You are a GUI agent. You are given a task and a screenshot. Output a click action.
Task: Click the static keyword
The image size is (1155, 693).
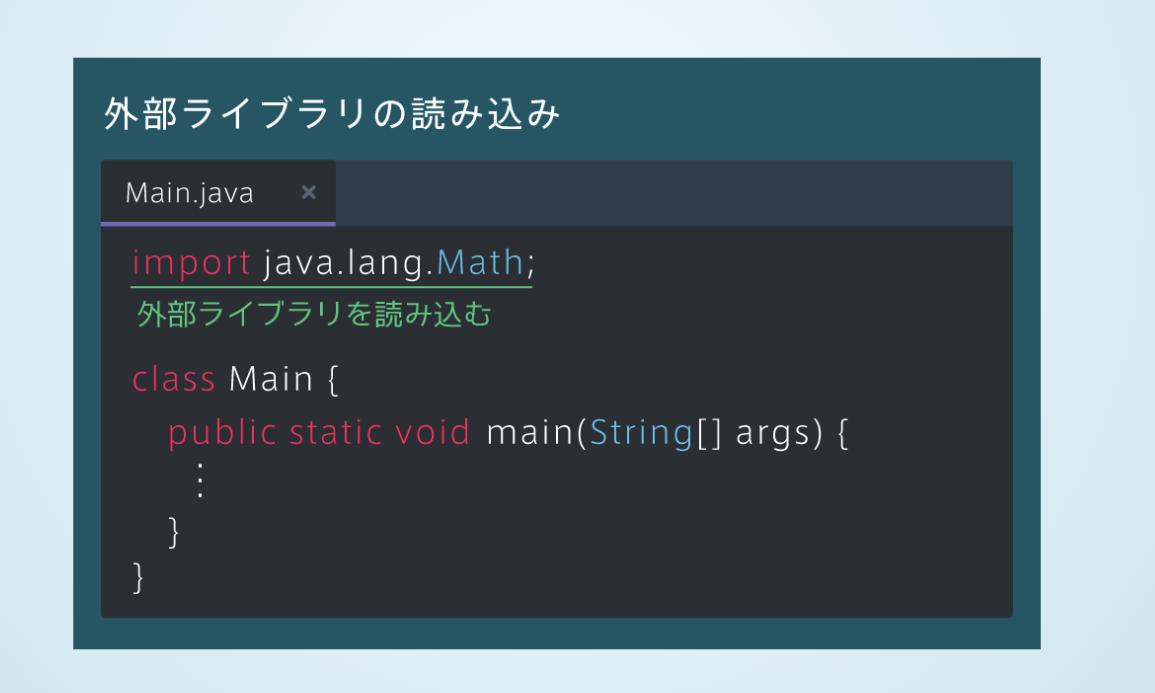click(336, 432)
